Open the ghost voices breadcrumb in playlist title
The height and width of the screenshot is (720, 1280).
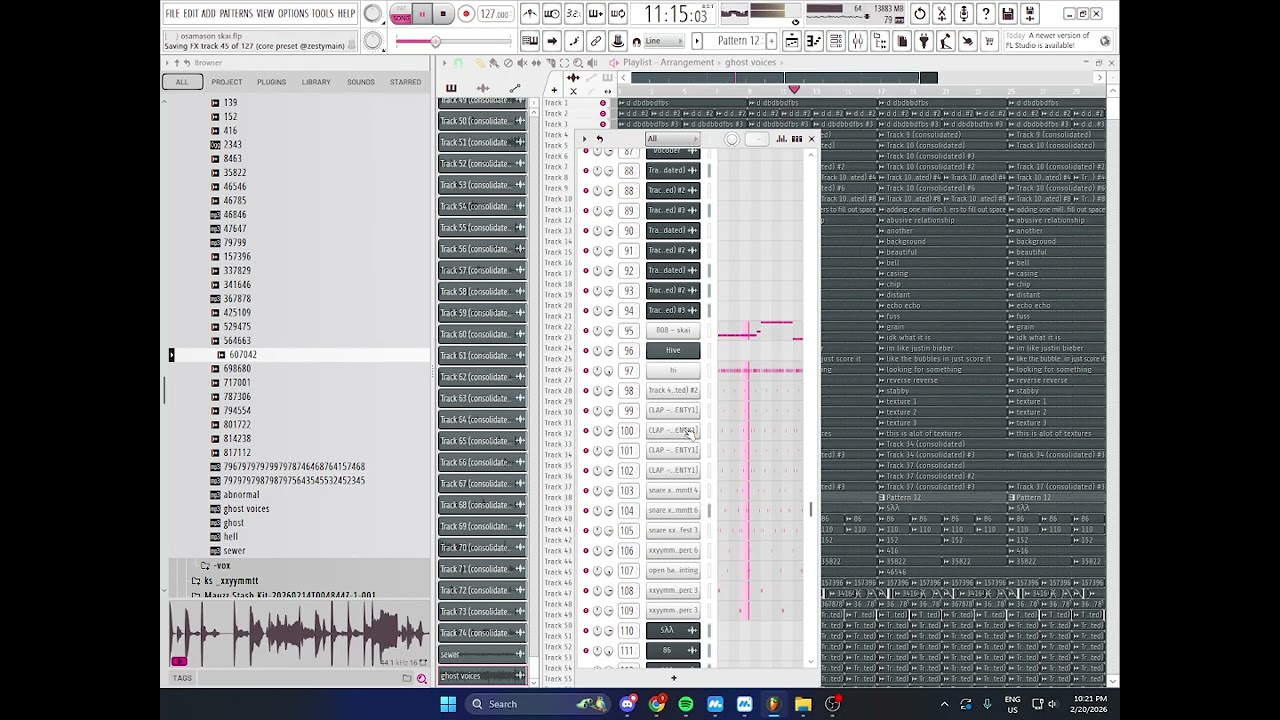750,62
